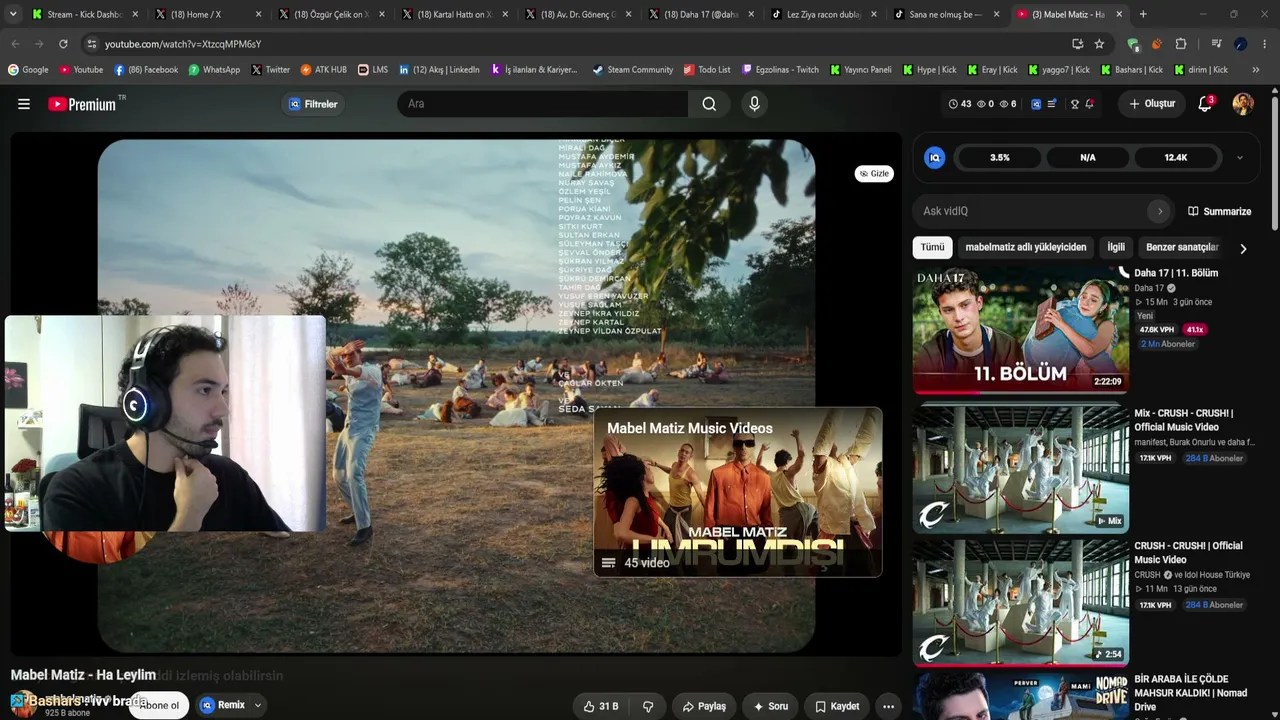Select the mabelmatiz adlı yükleyiciden chip
Viewport: 1280px width, 720px height.
[x=1026, y=247]
